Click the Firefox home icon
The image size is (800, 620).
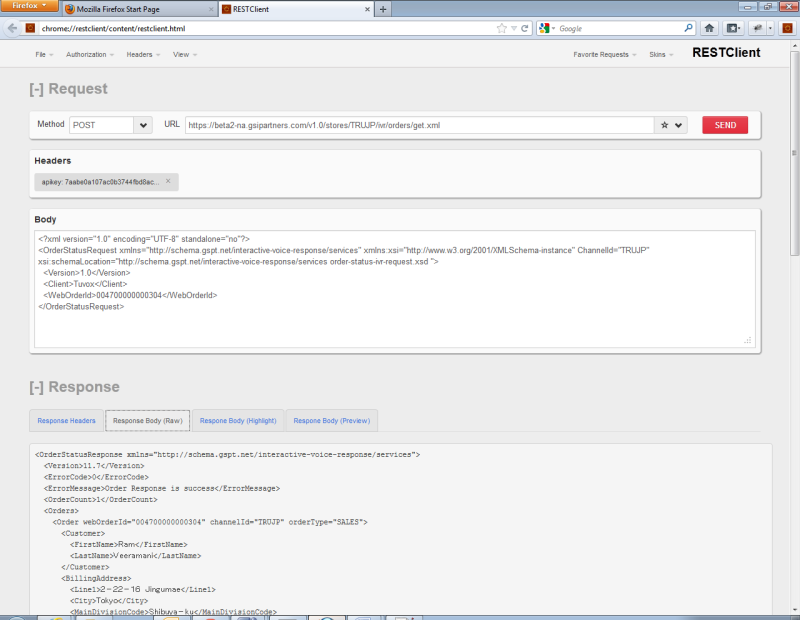709,28
